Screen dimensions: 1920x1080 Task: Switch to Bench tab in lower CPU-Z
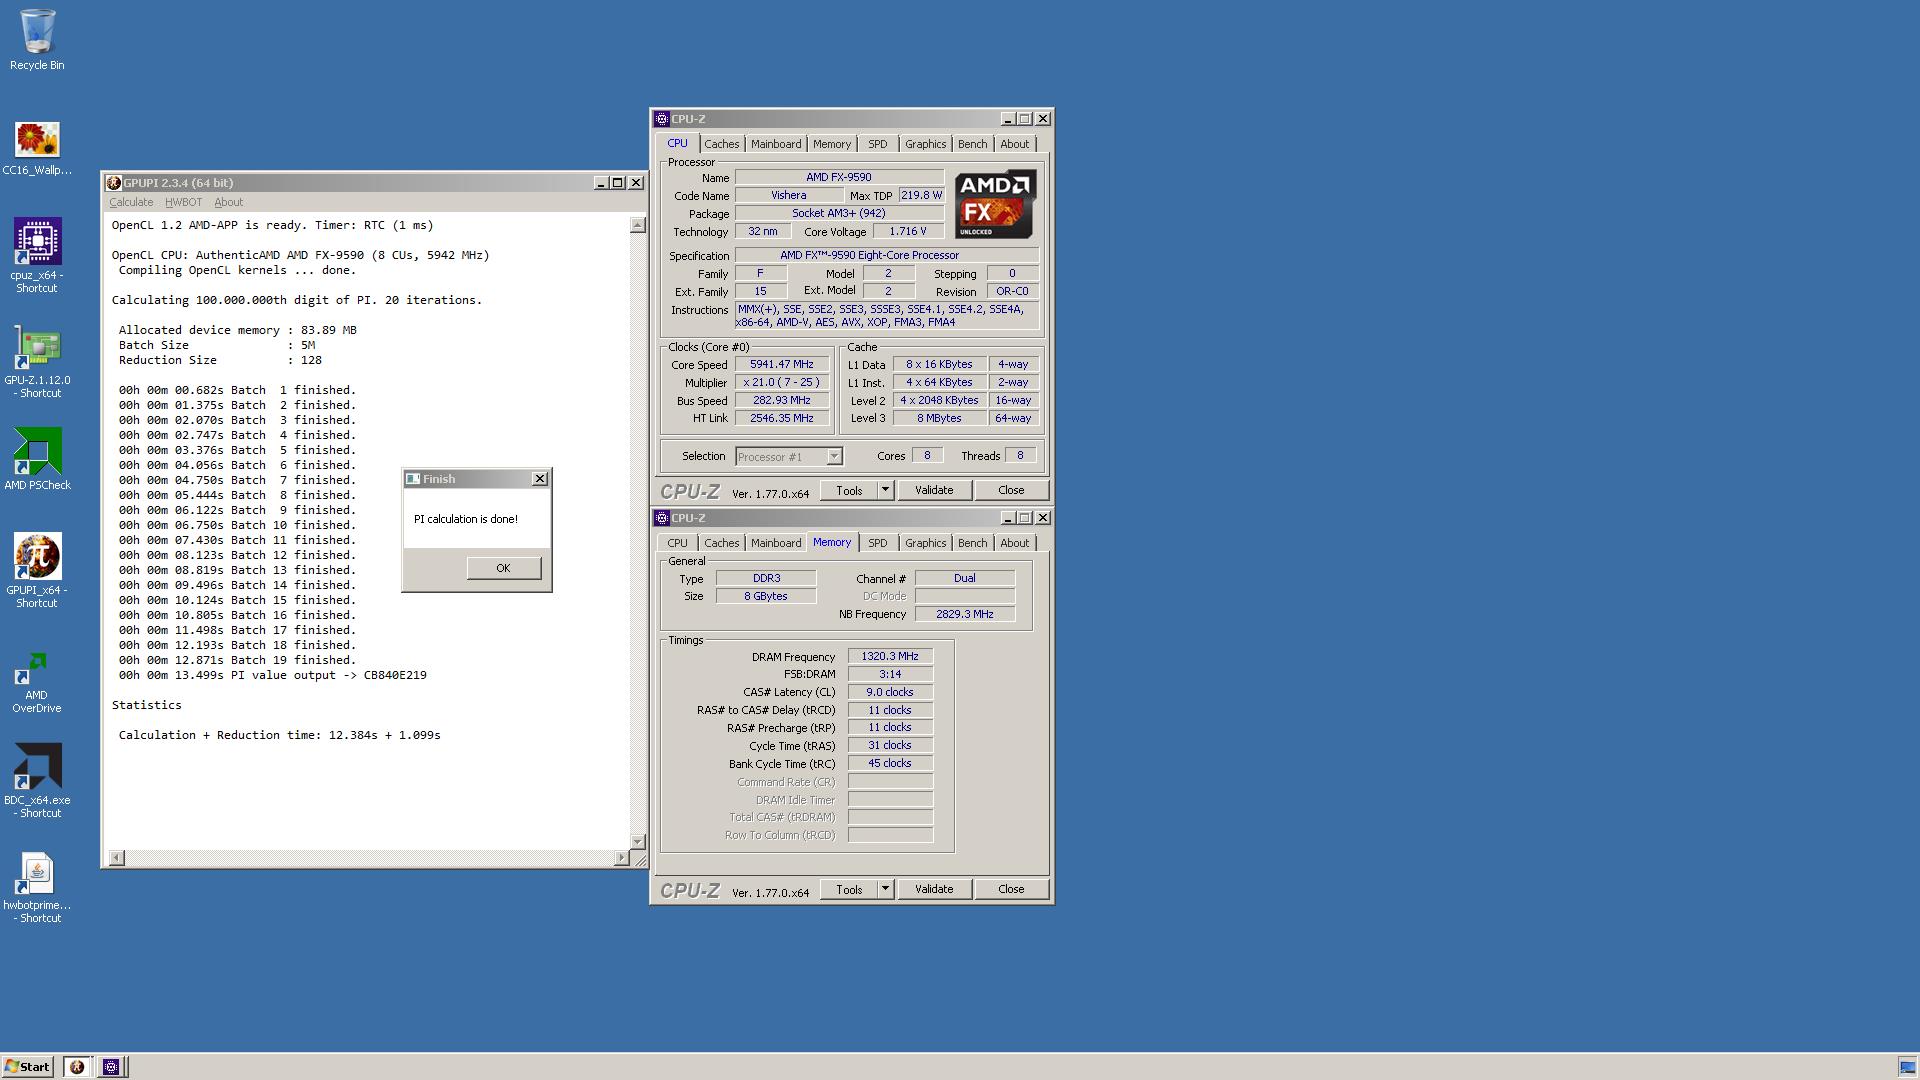[972, 543]
